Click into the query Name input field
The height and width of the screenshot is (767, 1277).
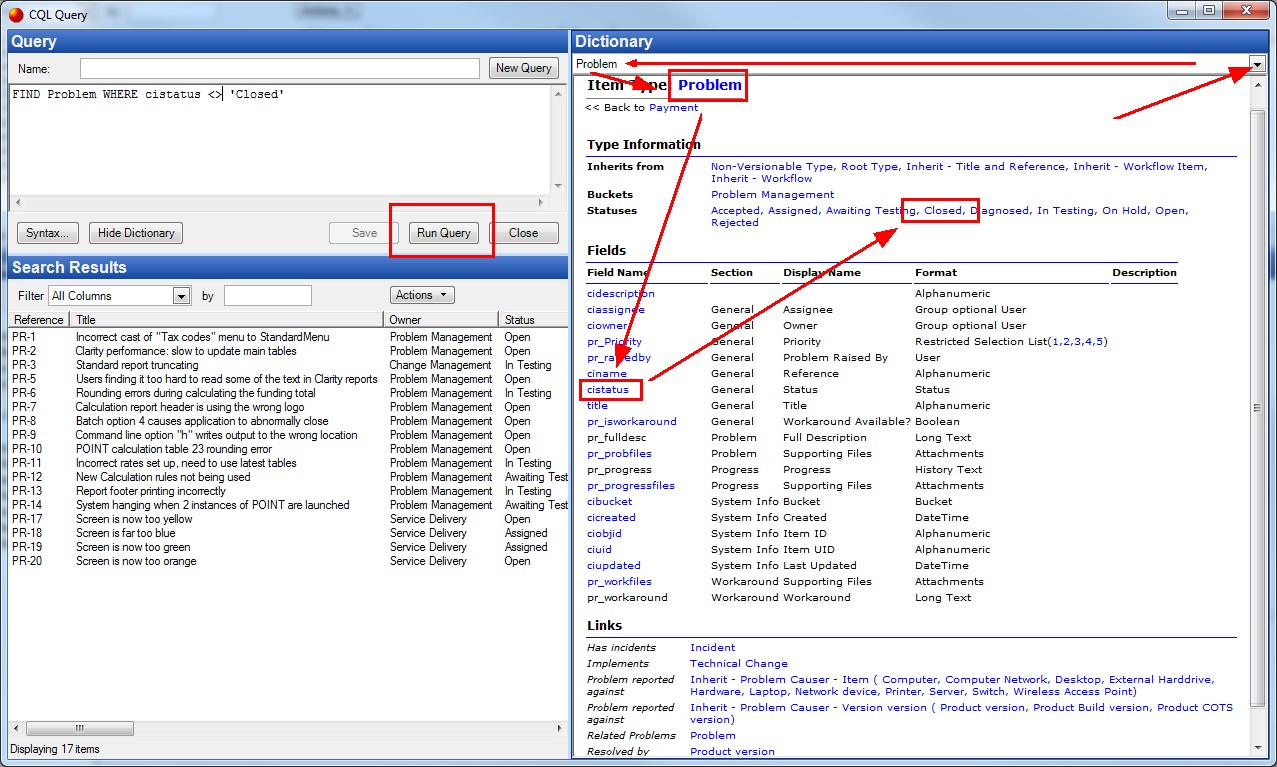click(280, 69)
